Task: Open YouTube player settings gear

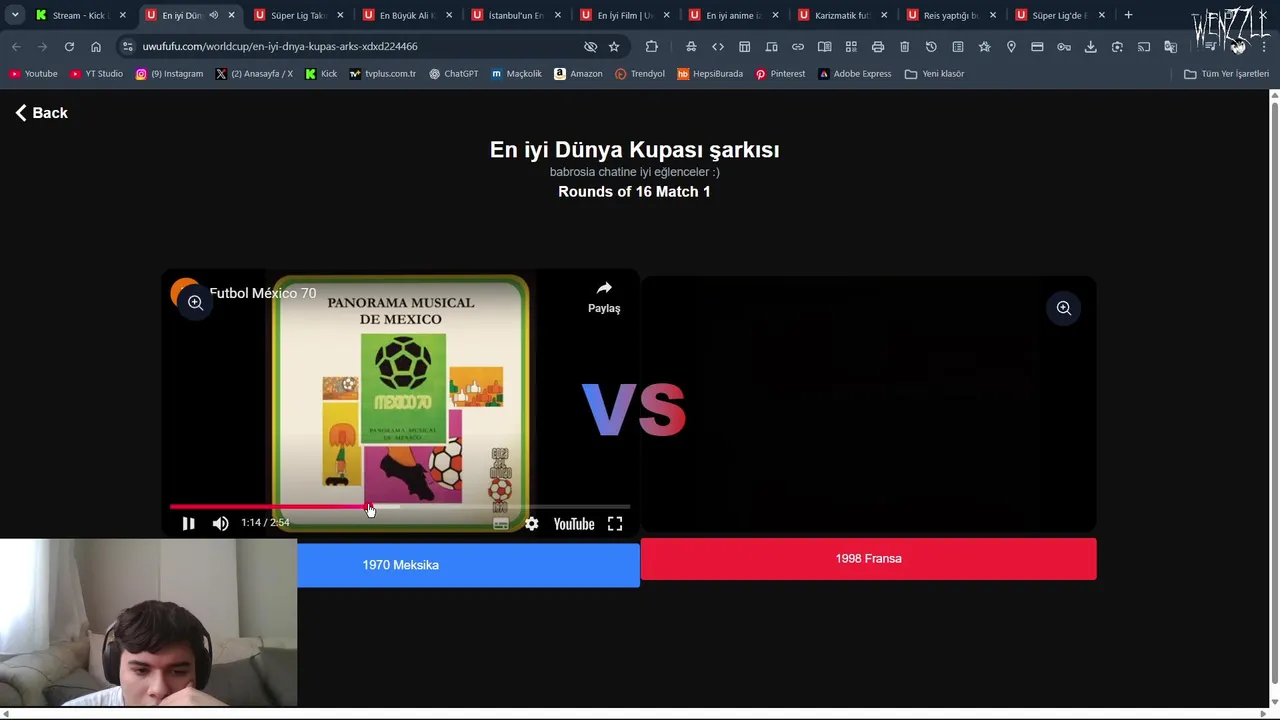Action: pos(532,523)
